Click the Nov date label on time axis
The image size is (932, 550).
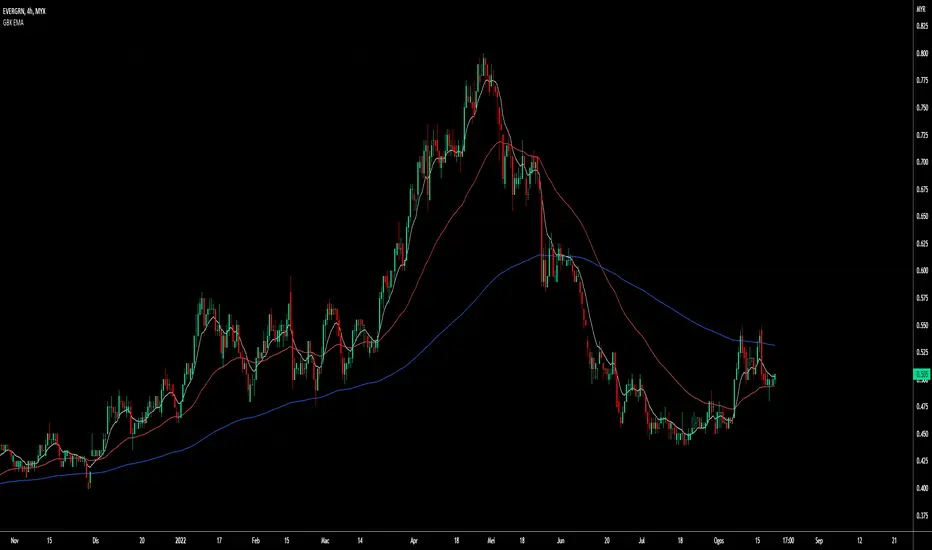click(15, 540)
